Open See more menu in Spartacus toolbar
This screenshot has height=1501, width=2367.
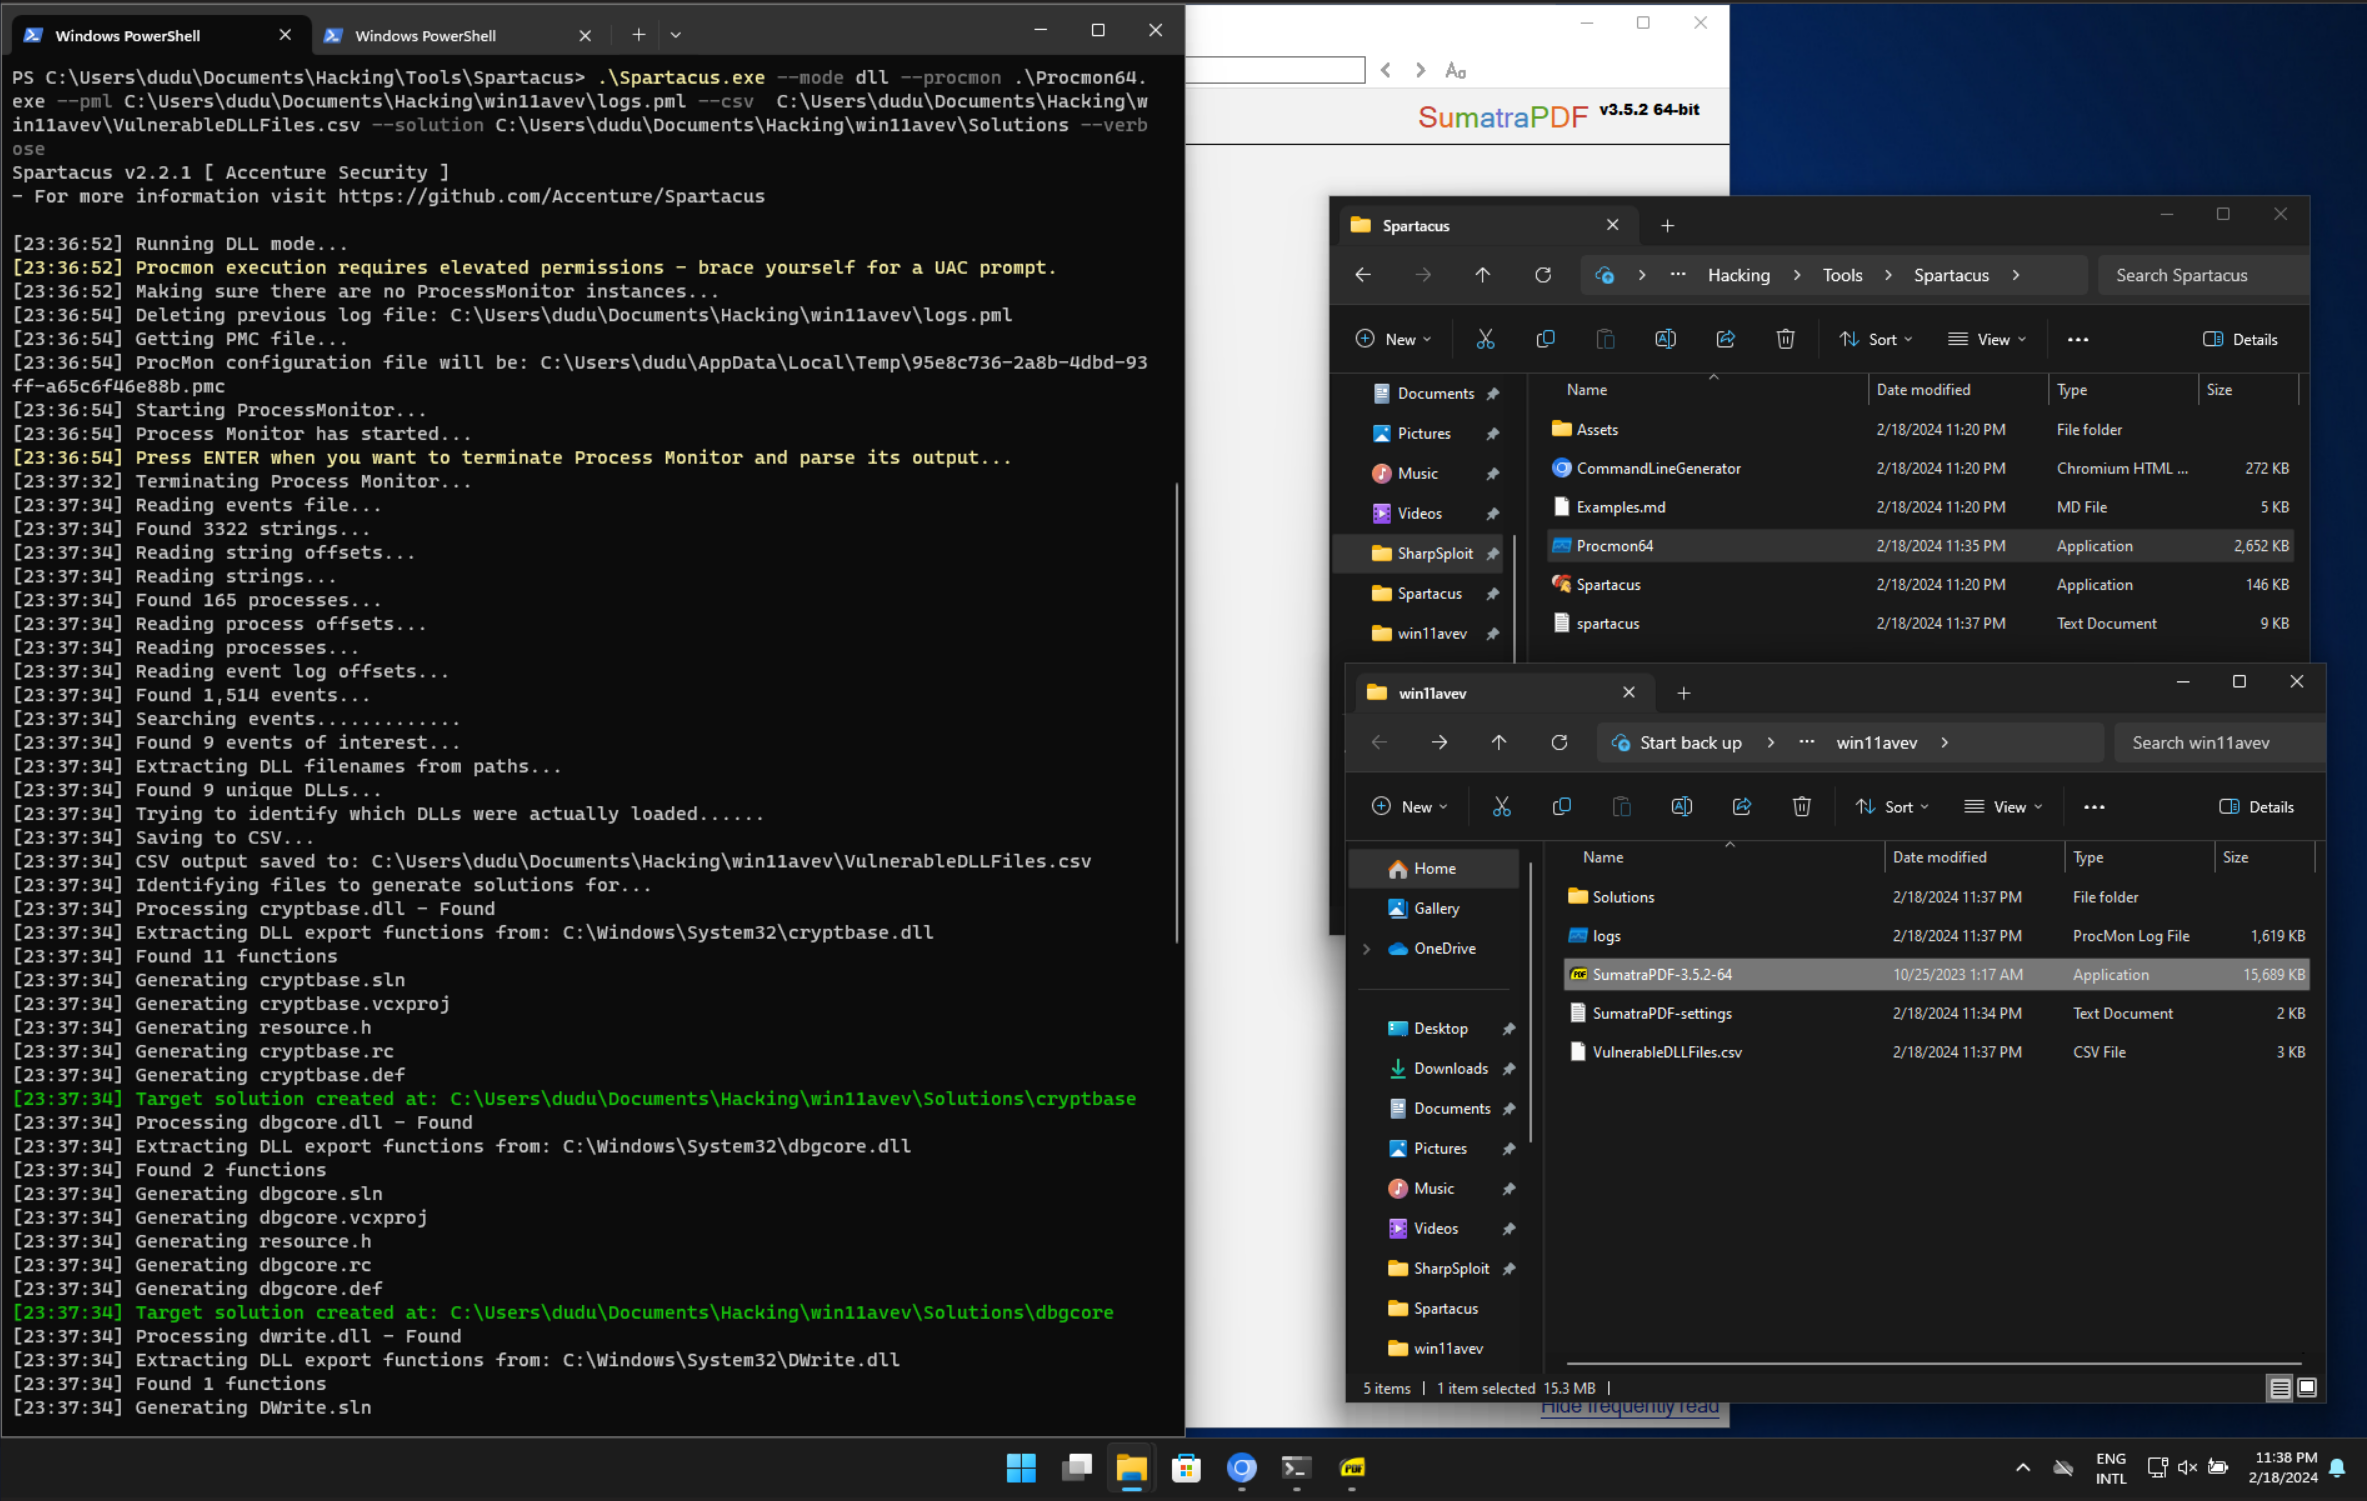tap(2078, 339)
